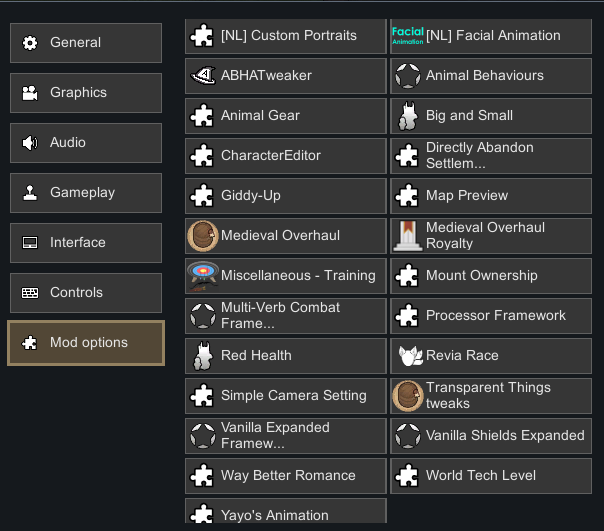Open World Tech Level settings
The width and height of the screenshot is (604, 531).
click(491, 476)
